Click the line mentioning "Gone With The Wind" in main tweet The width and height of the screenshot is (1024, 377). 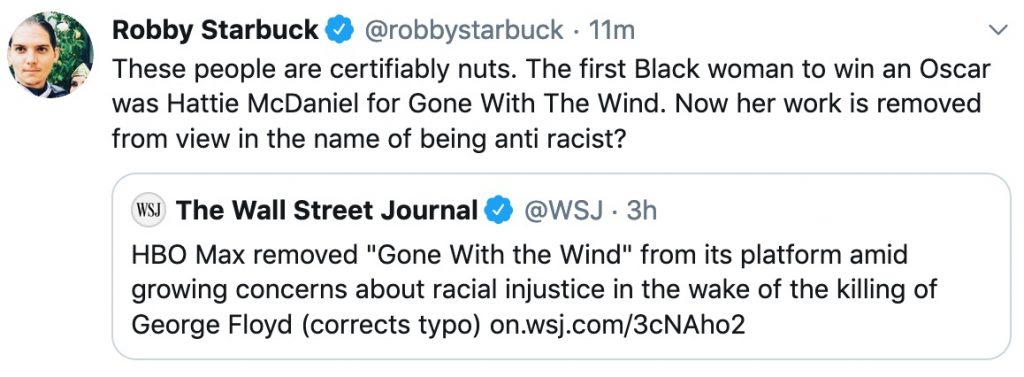pos(547,104)
